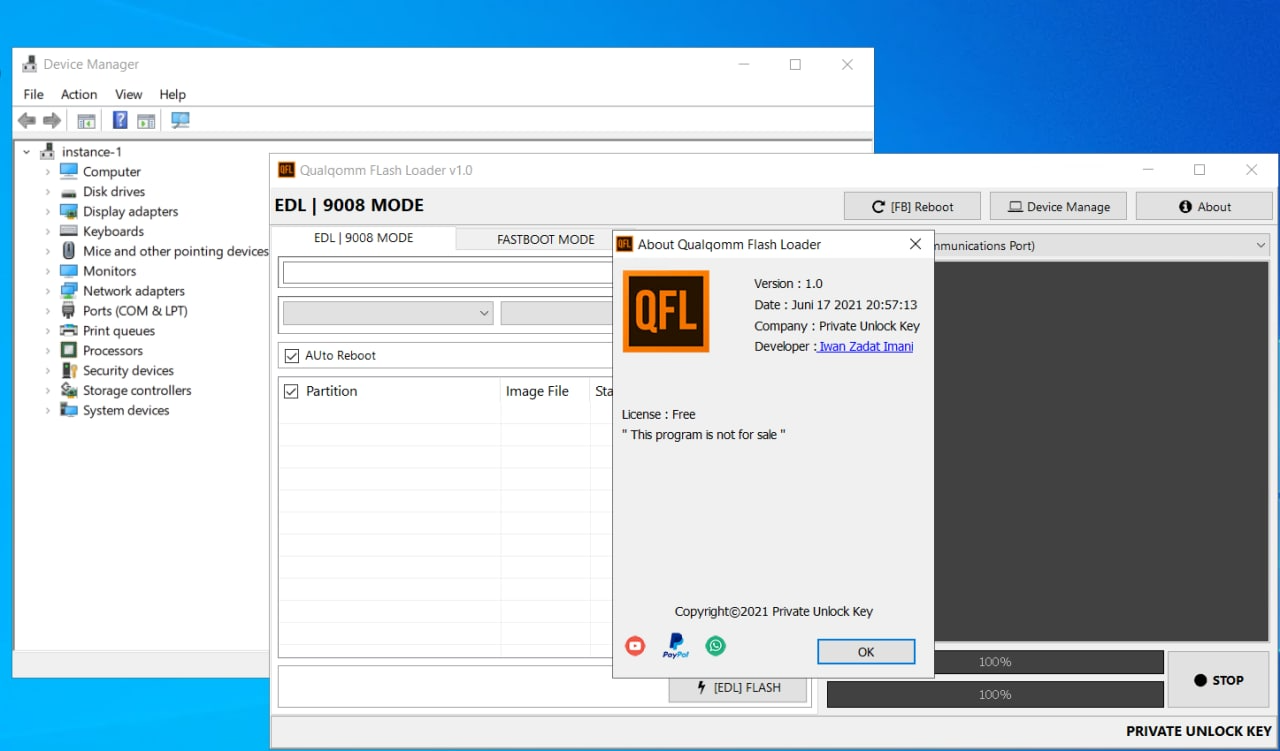
Task: Expand the Display adapters tree node
Action: (47, 212)
